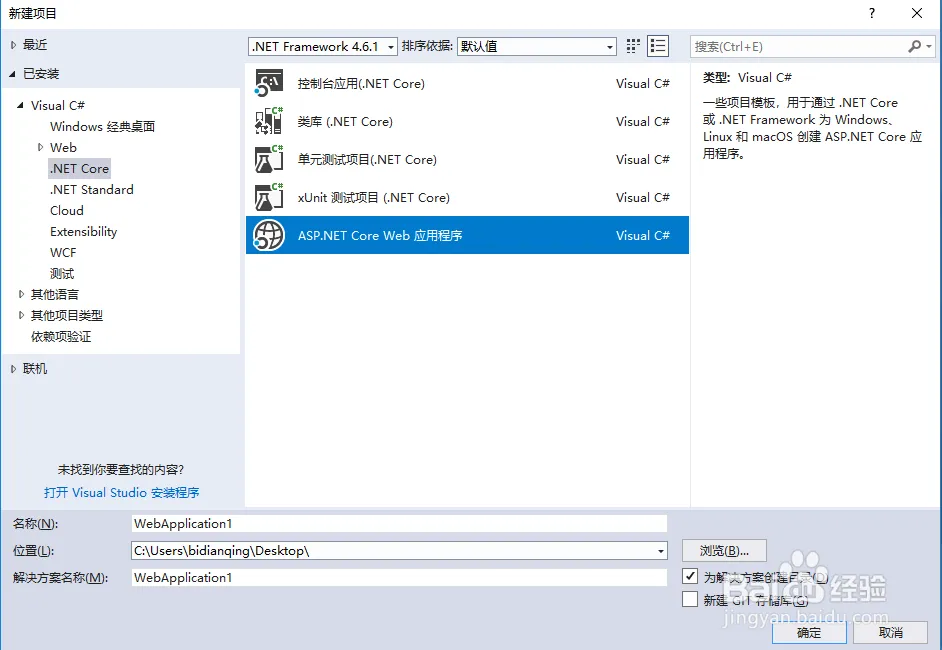Switch to medium icons list view

658,46
